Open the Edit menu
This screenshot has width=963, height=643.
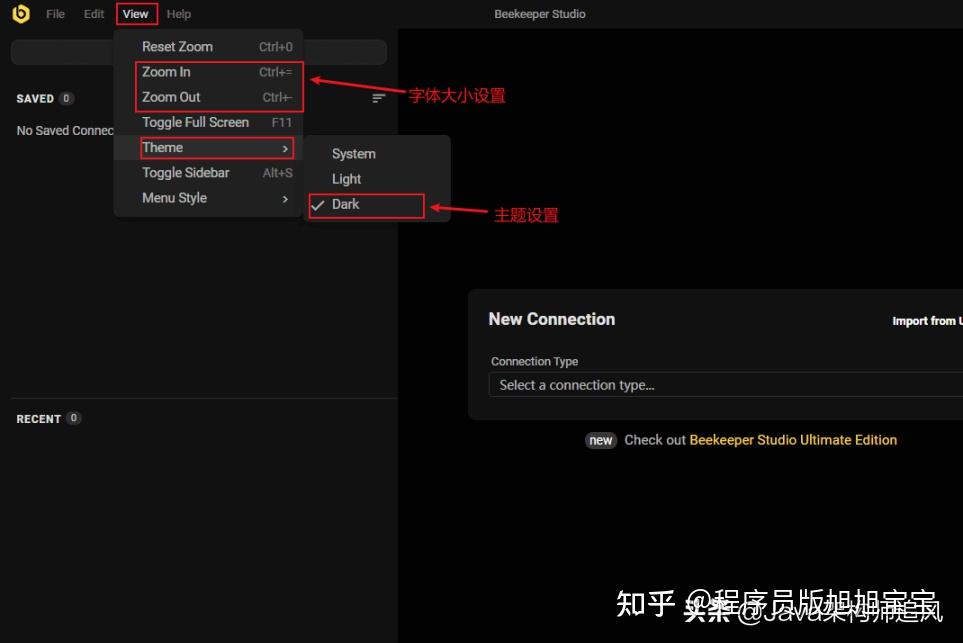coord(94,14)
